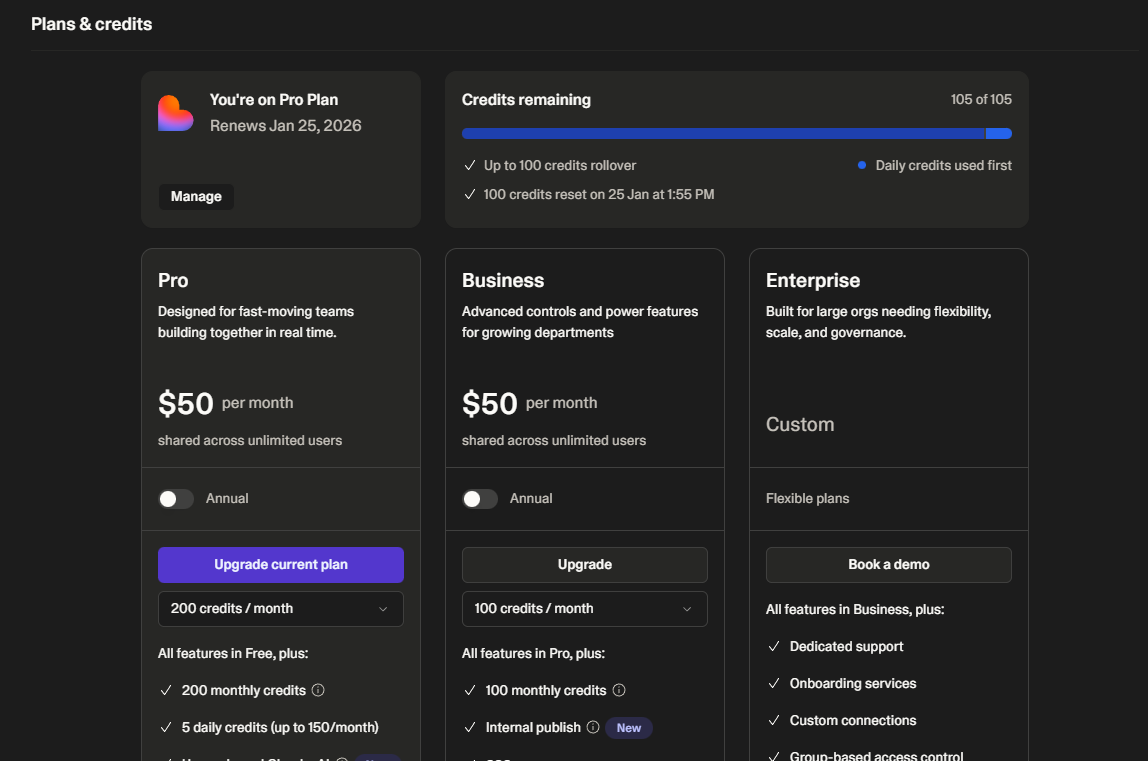Screen dimensions: 1148x761
Task: Enable Annual billing toggle on Business plan
Action: pyautogui.click(x=480, y=499)
